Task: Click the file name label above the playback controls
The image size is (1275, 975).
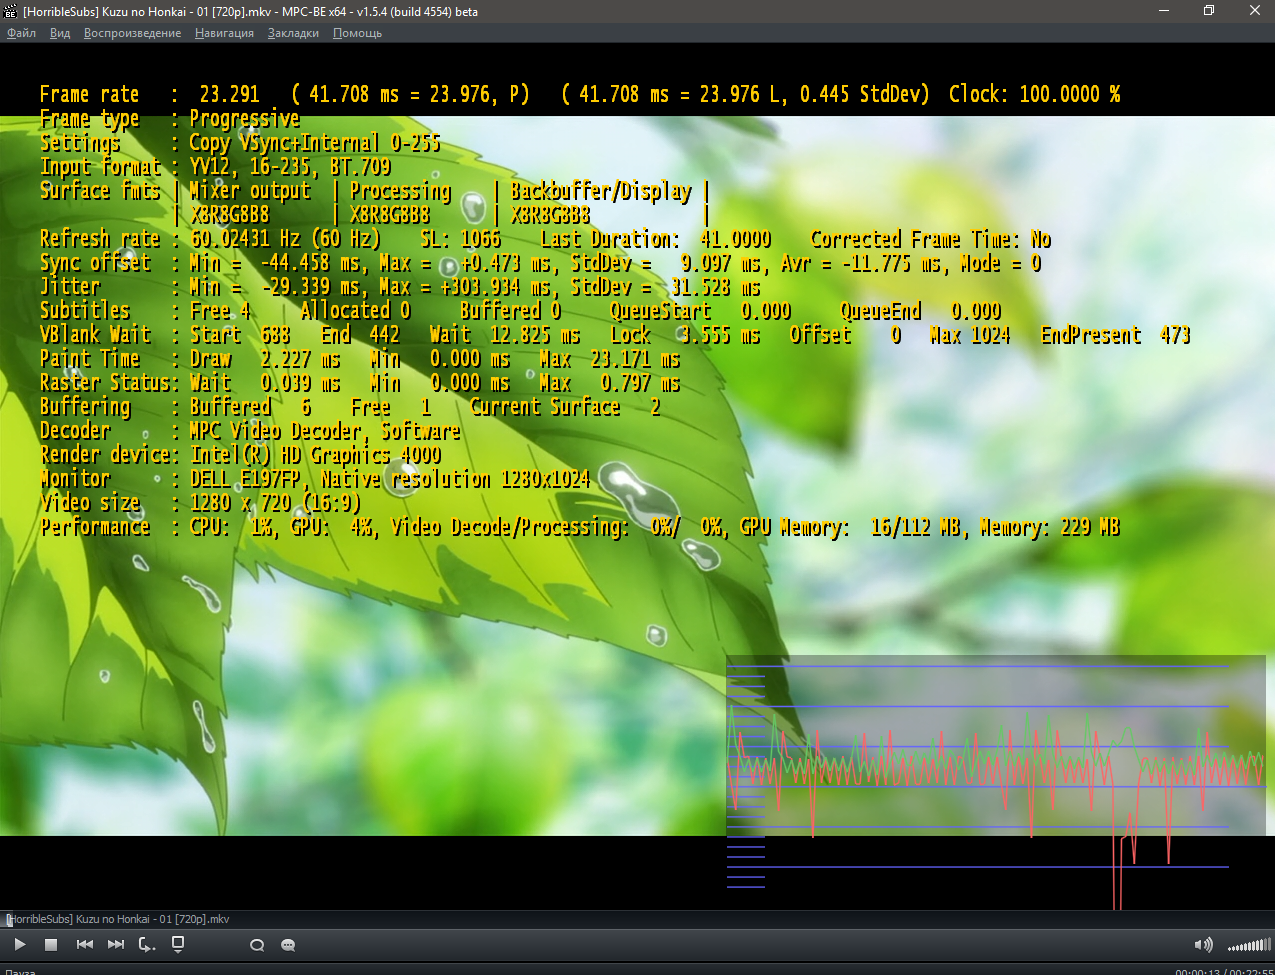Action: coord(120,919)
